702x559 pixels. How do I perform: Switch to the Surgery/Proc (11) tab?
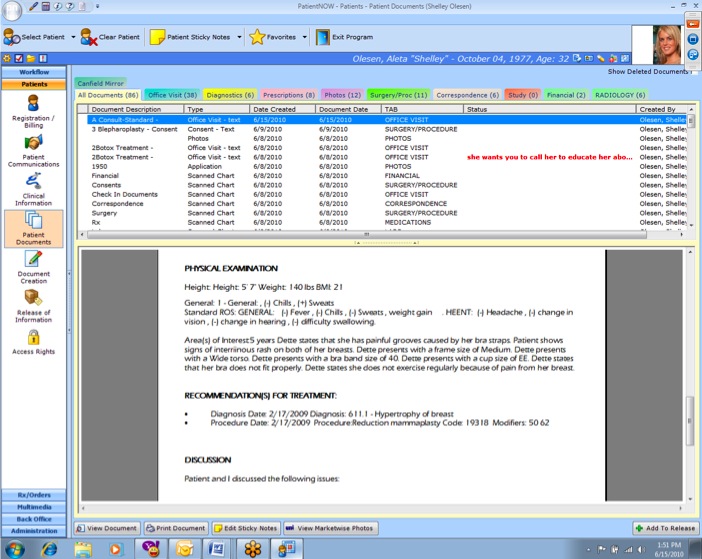398,95
